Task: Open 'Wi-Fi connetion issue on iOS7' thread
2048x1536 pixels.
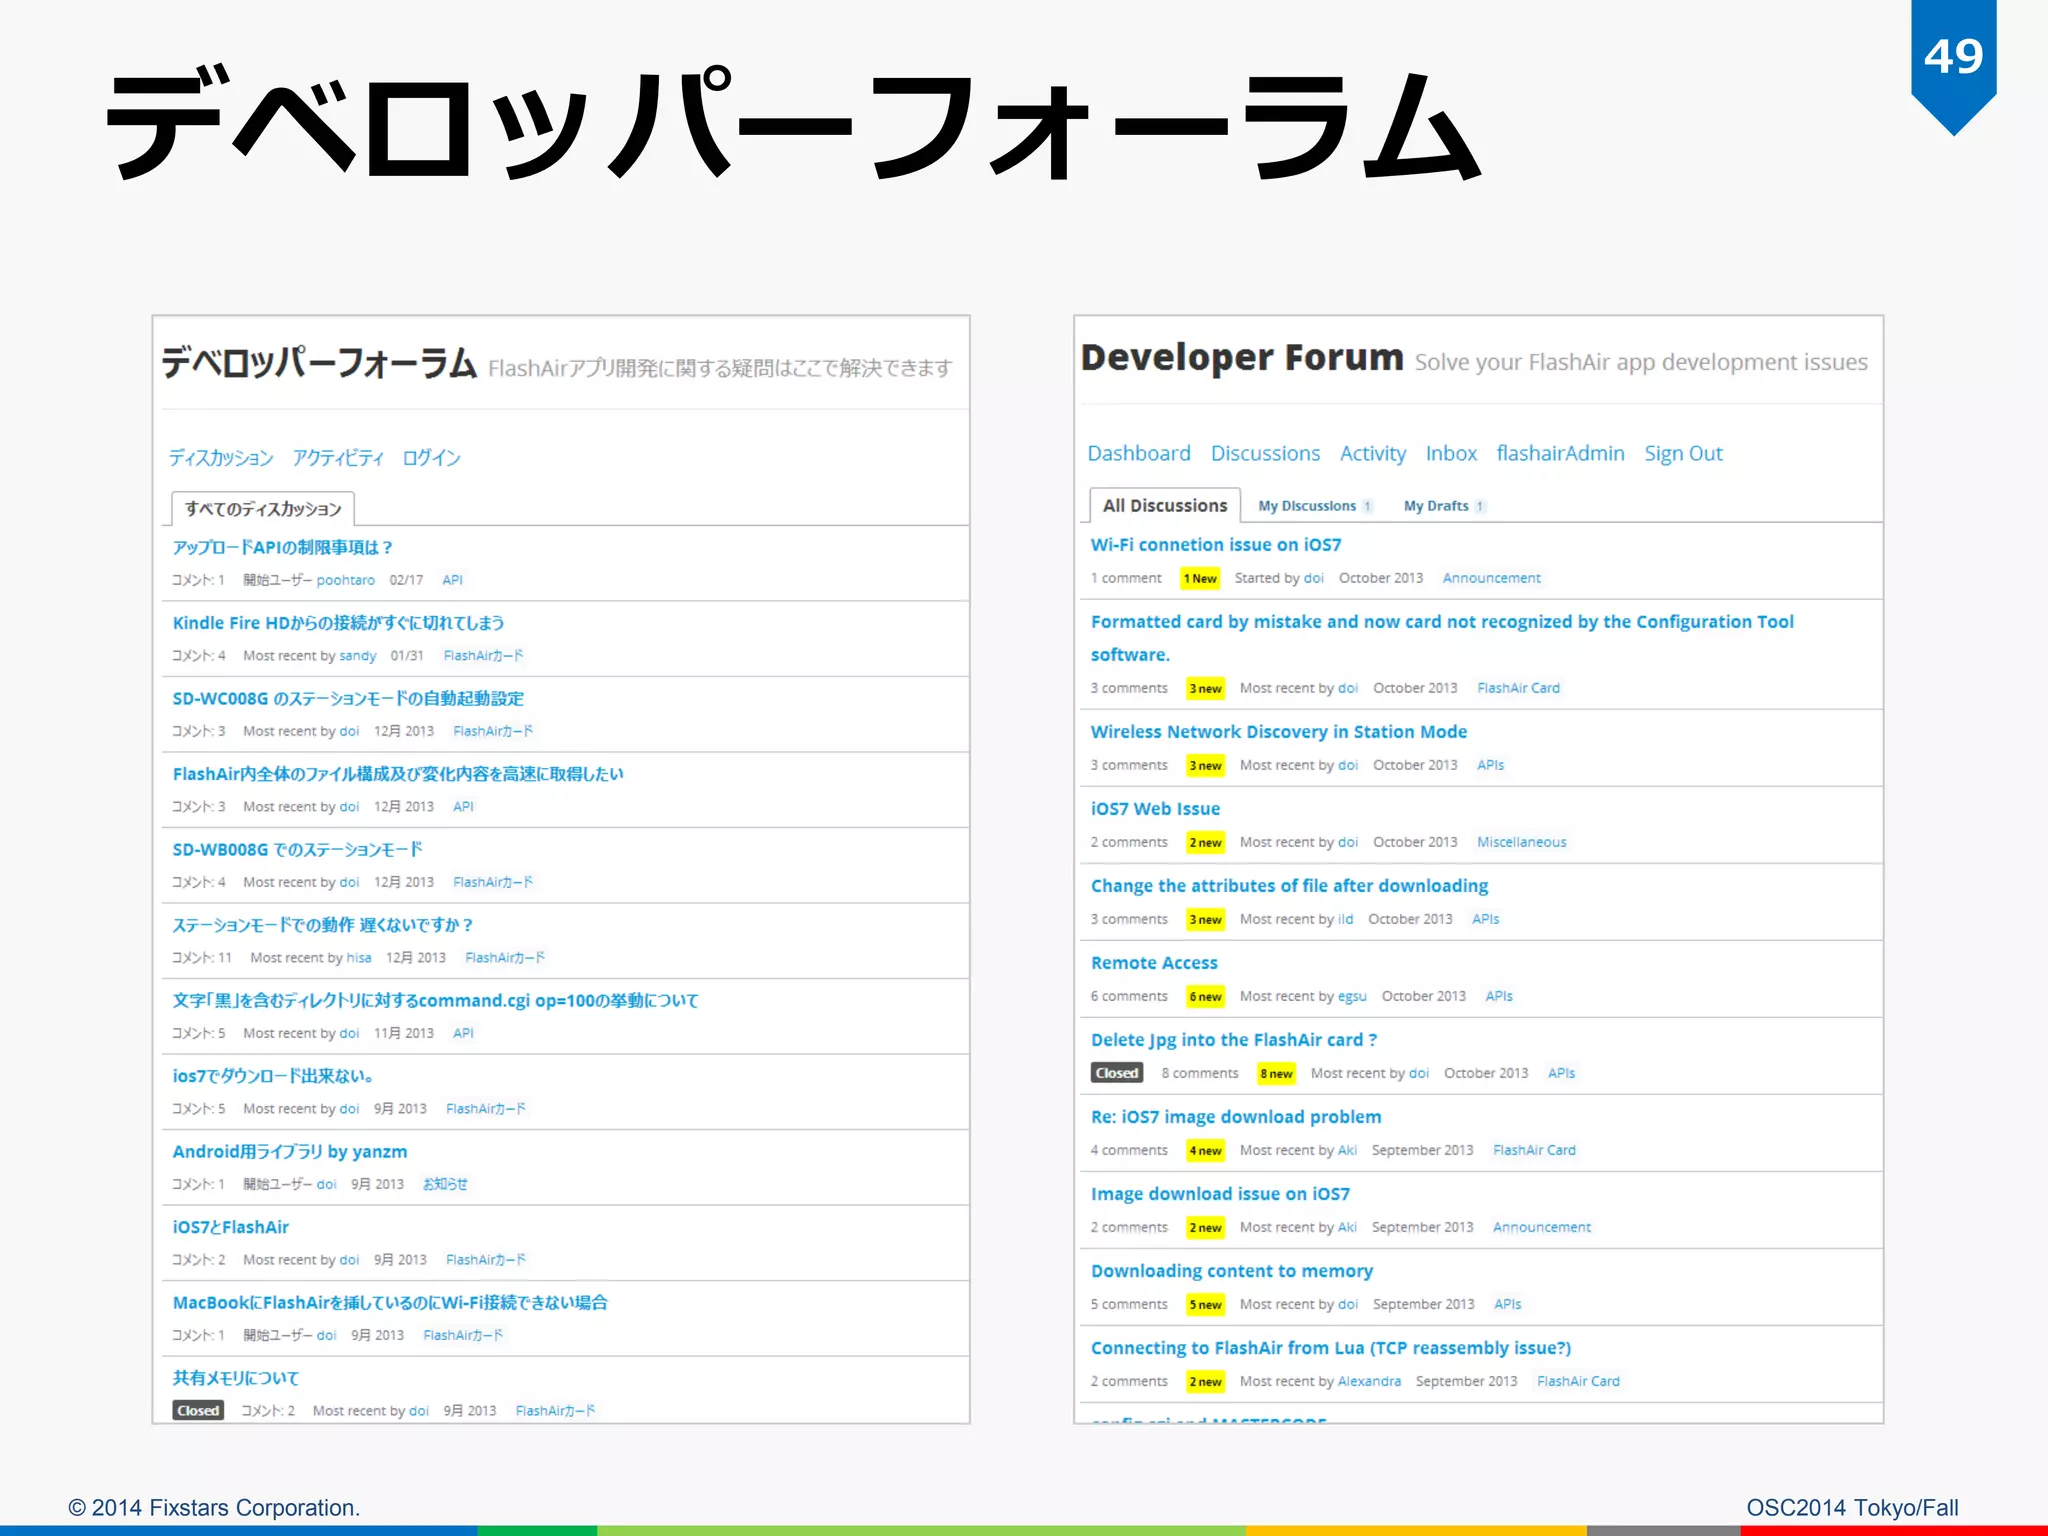Action: tap(1216, 544)
